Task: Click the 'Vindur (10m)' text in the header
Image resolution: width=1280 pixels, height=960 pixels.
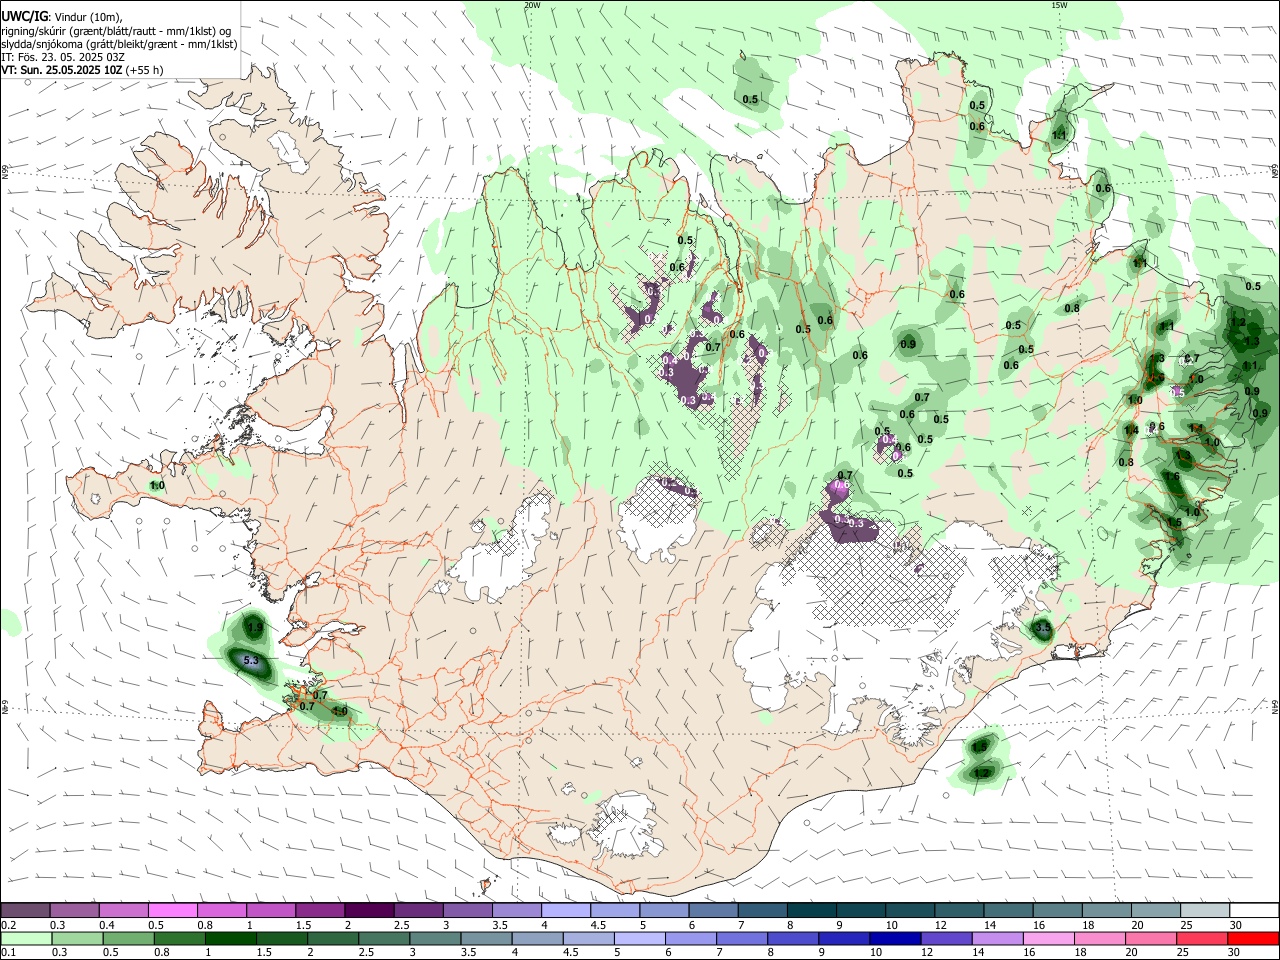Action: (x=88, y=17)
